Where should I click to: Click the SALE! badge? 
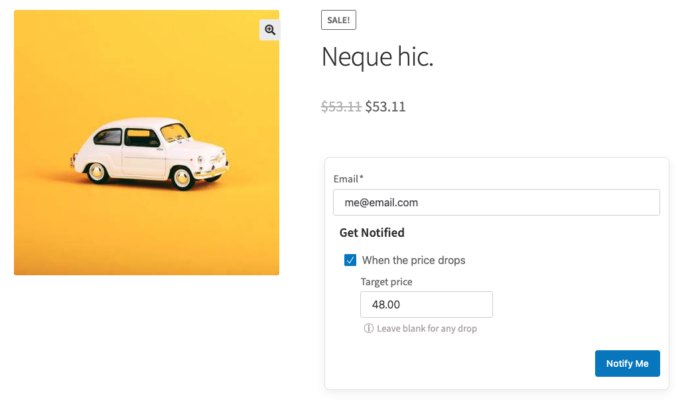pos(338,20)
